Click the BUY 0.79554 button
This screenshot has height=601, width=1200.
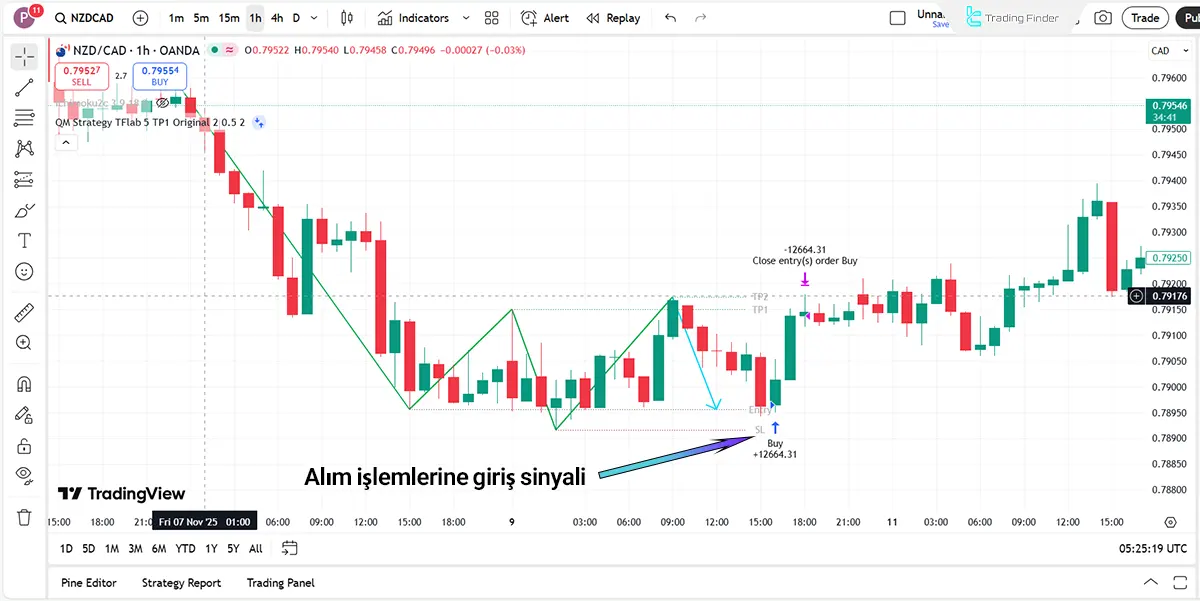(x=159, y=75)
